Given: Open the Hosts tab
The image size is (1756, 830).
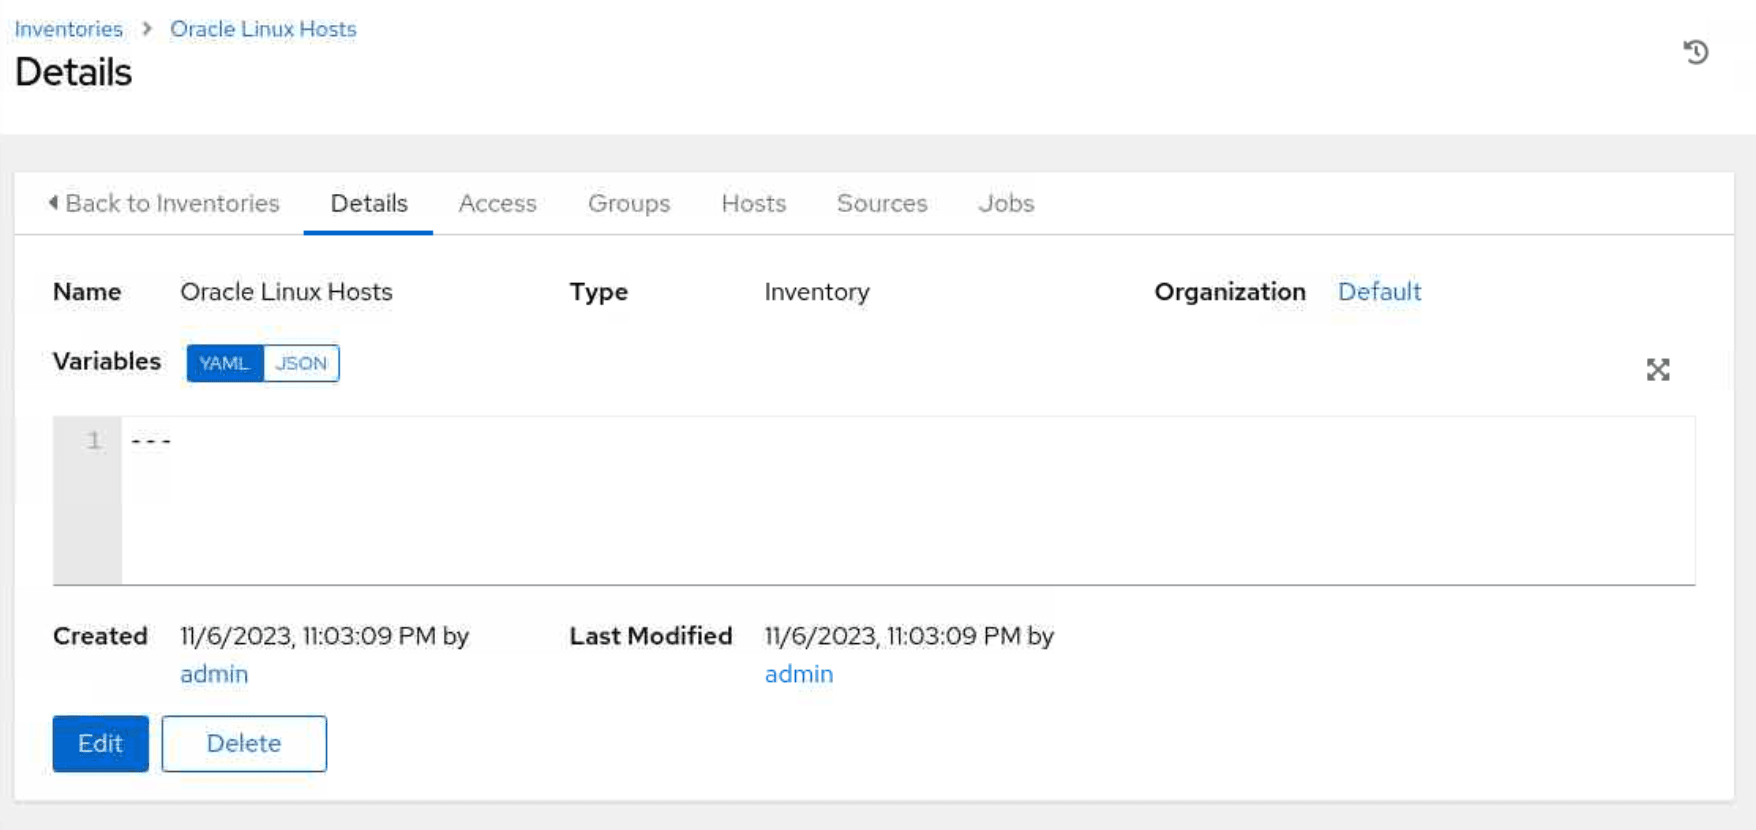Looking at the screenshot, I should click(754, 203).
